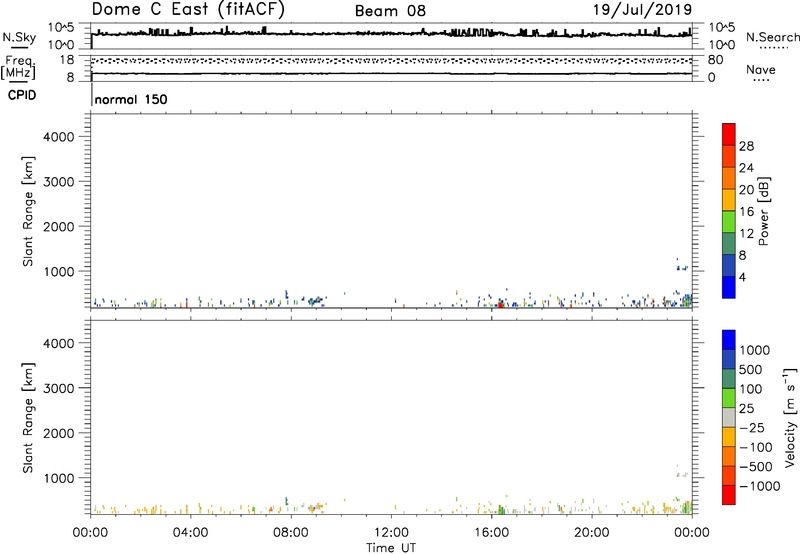800x554 pixels.
Task: Select the "20:00" time tick label
Action: [592, 533]
